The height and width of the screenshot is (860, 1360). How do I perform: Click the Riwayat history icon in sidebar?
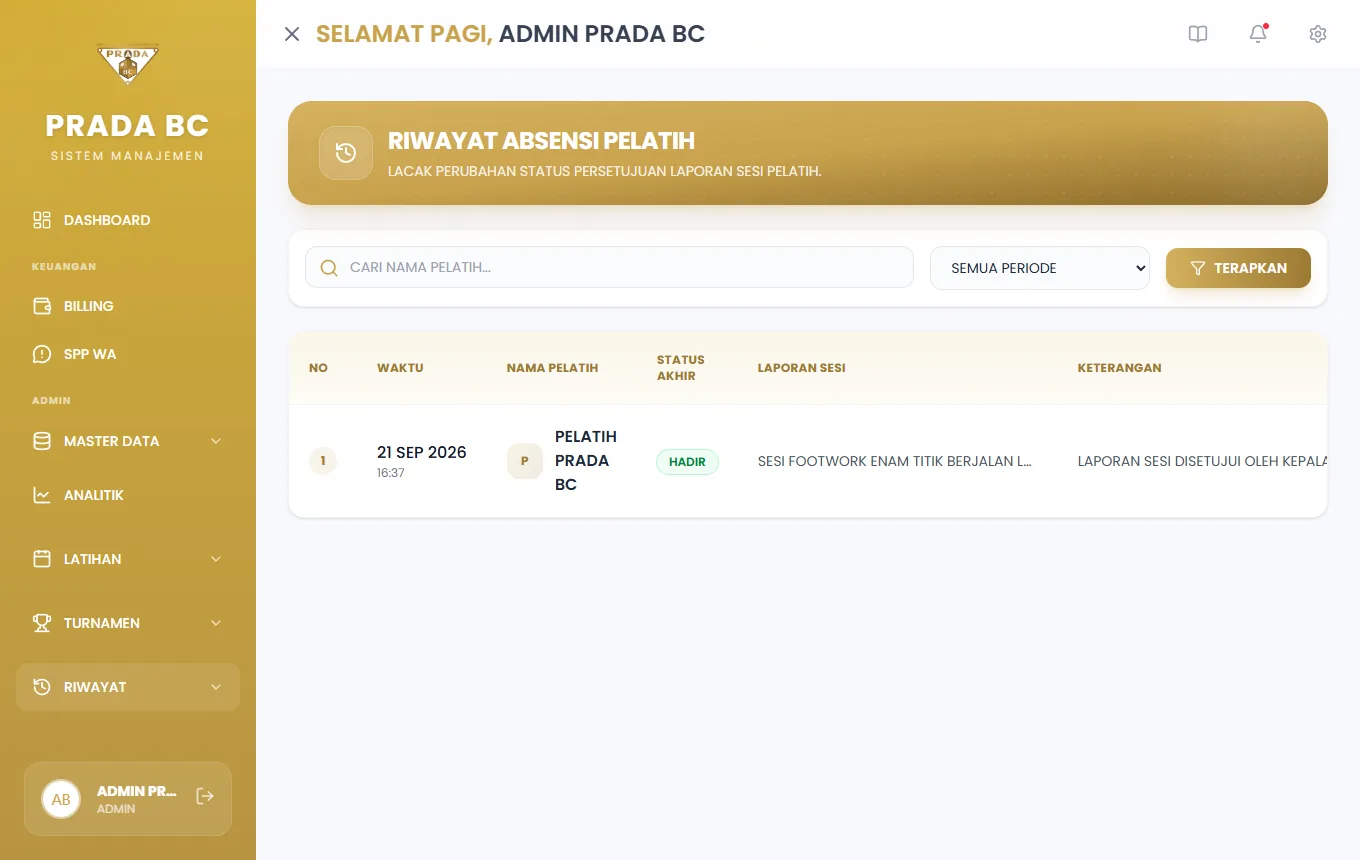tap(42, 687)
